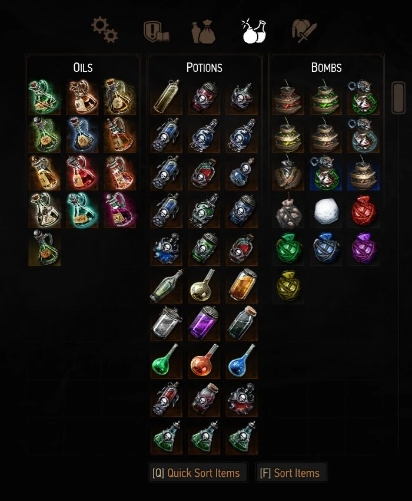The height and width of the screenshot is (501, 412).
Task: Click the inventory scrollbar handle
Action: [x=399, y=98]
